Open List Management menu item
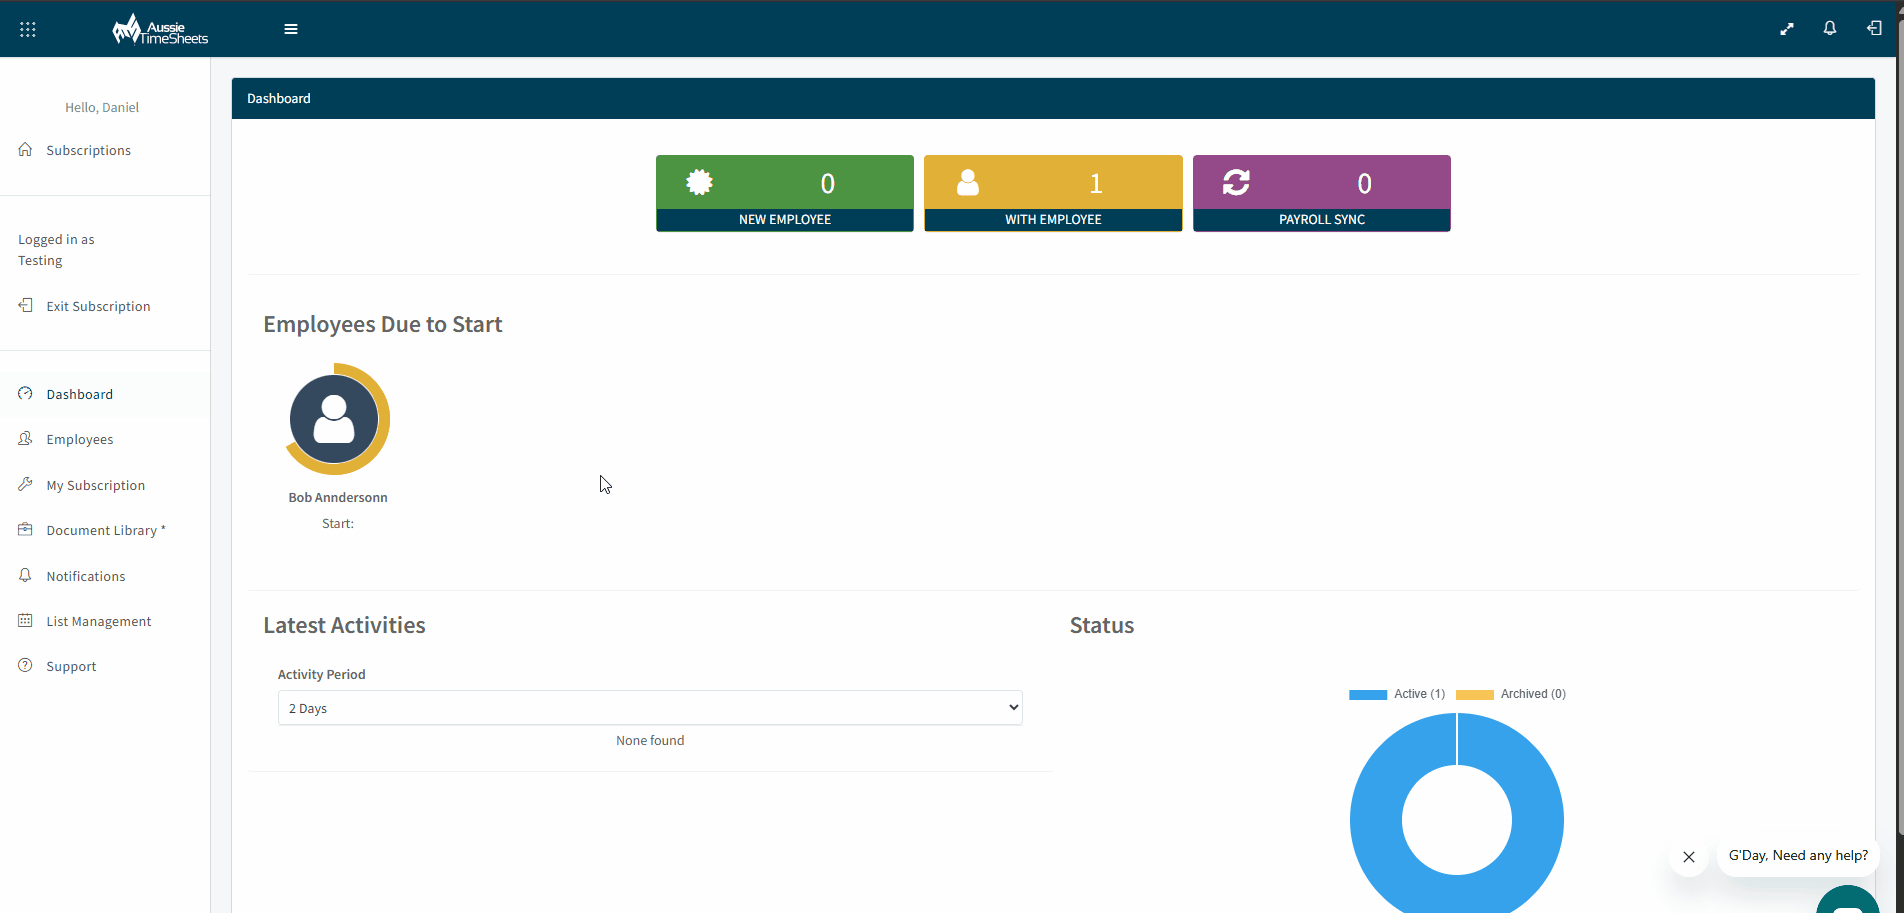This screenshot has width=1904, height=913. pos(99,621)
